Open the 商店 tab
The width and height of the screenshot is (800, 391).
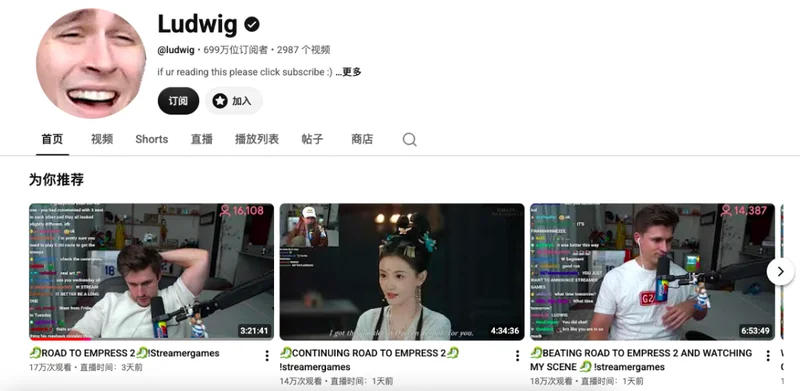pyautogui.click(x=362, y=139)
